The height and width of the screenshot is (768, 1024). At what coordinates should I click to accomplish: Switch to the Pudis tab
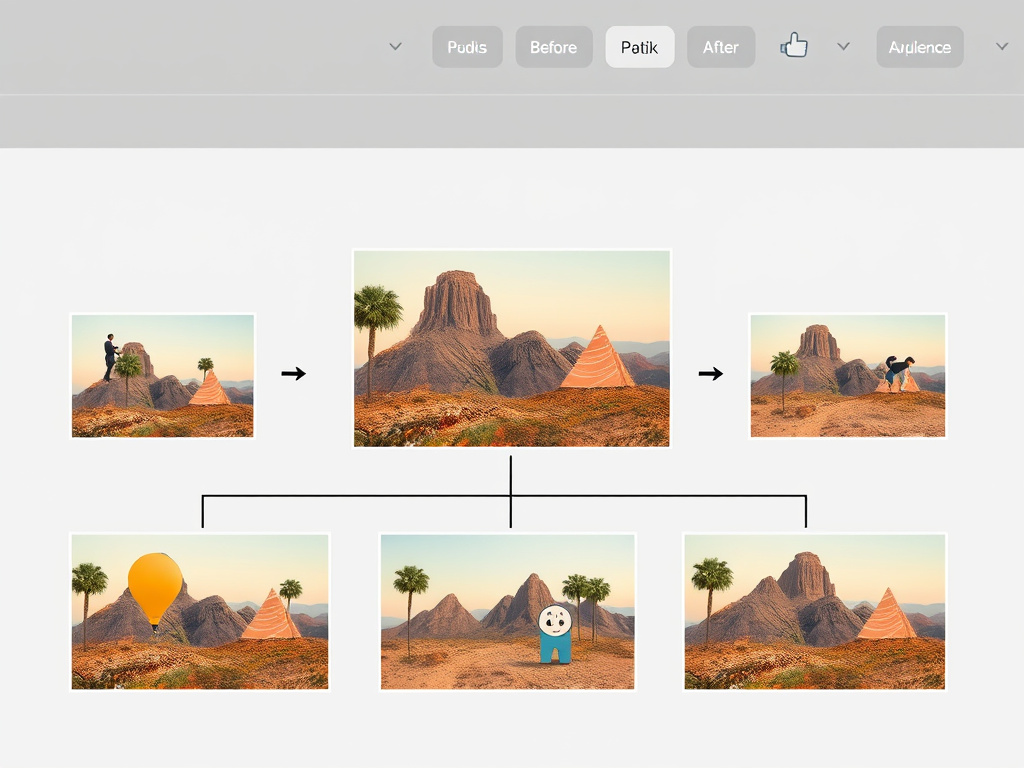(x=468, y=47)
